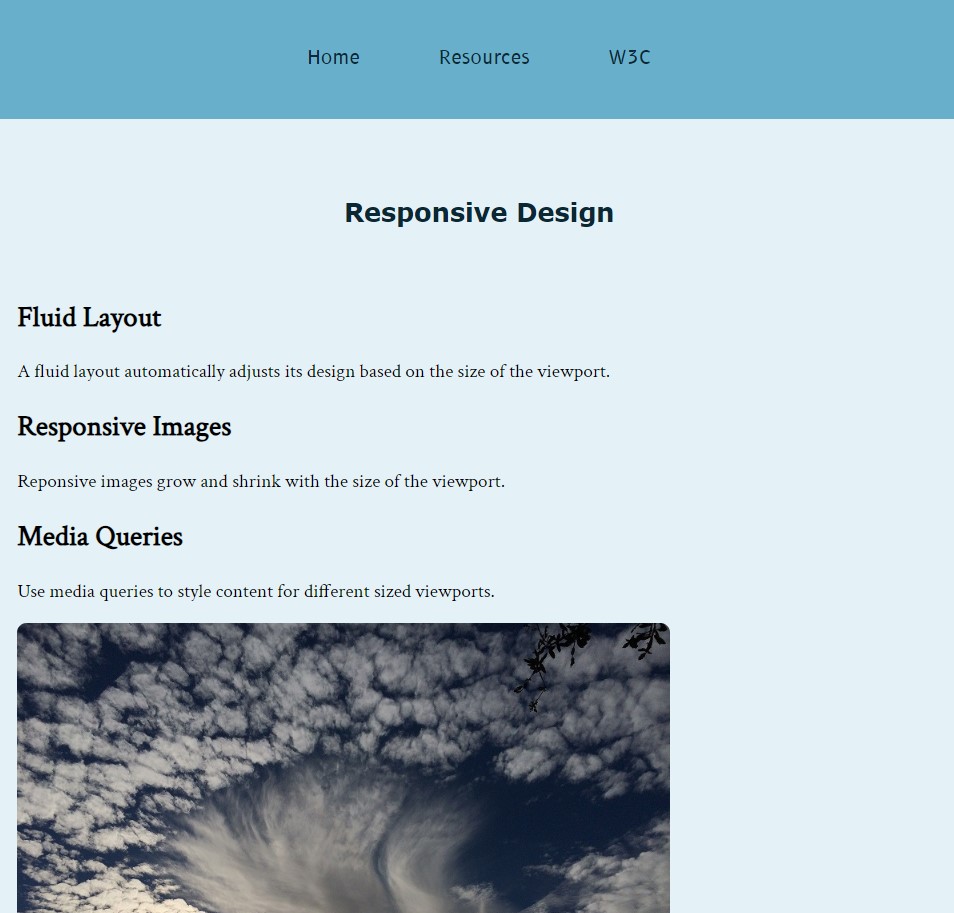The image size is (954, 913).
Task: Click the word 'Queries' in the third heading
Action: 144,537
